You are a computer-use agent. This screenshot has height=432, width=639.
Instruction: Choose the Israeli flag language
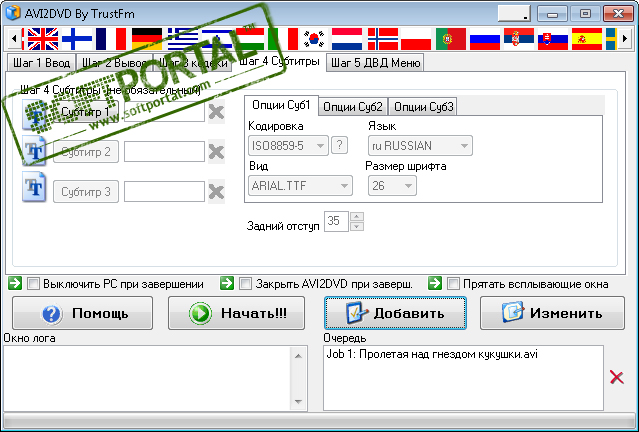217,39
